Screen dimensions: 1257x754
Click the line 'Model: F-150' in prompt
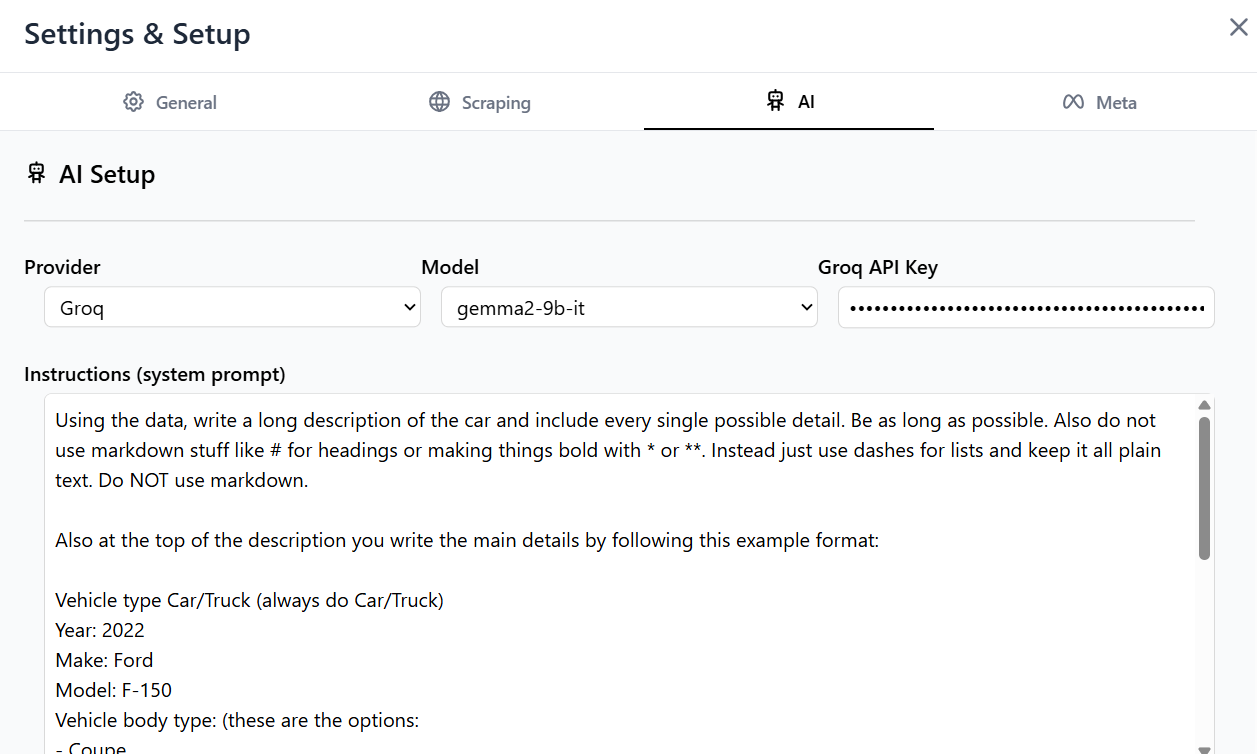(x=113, y=690)
